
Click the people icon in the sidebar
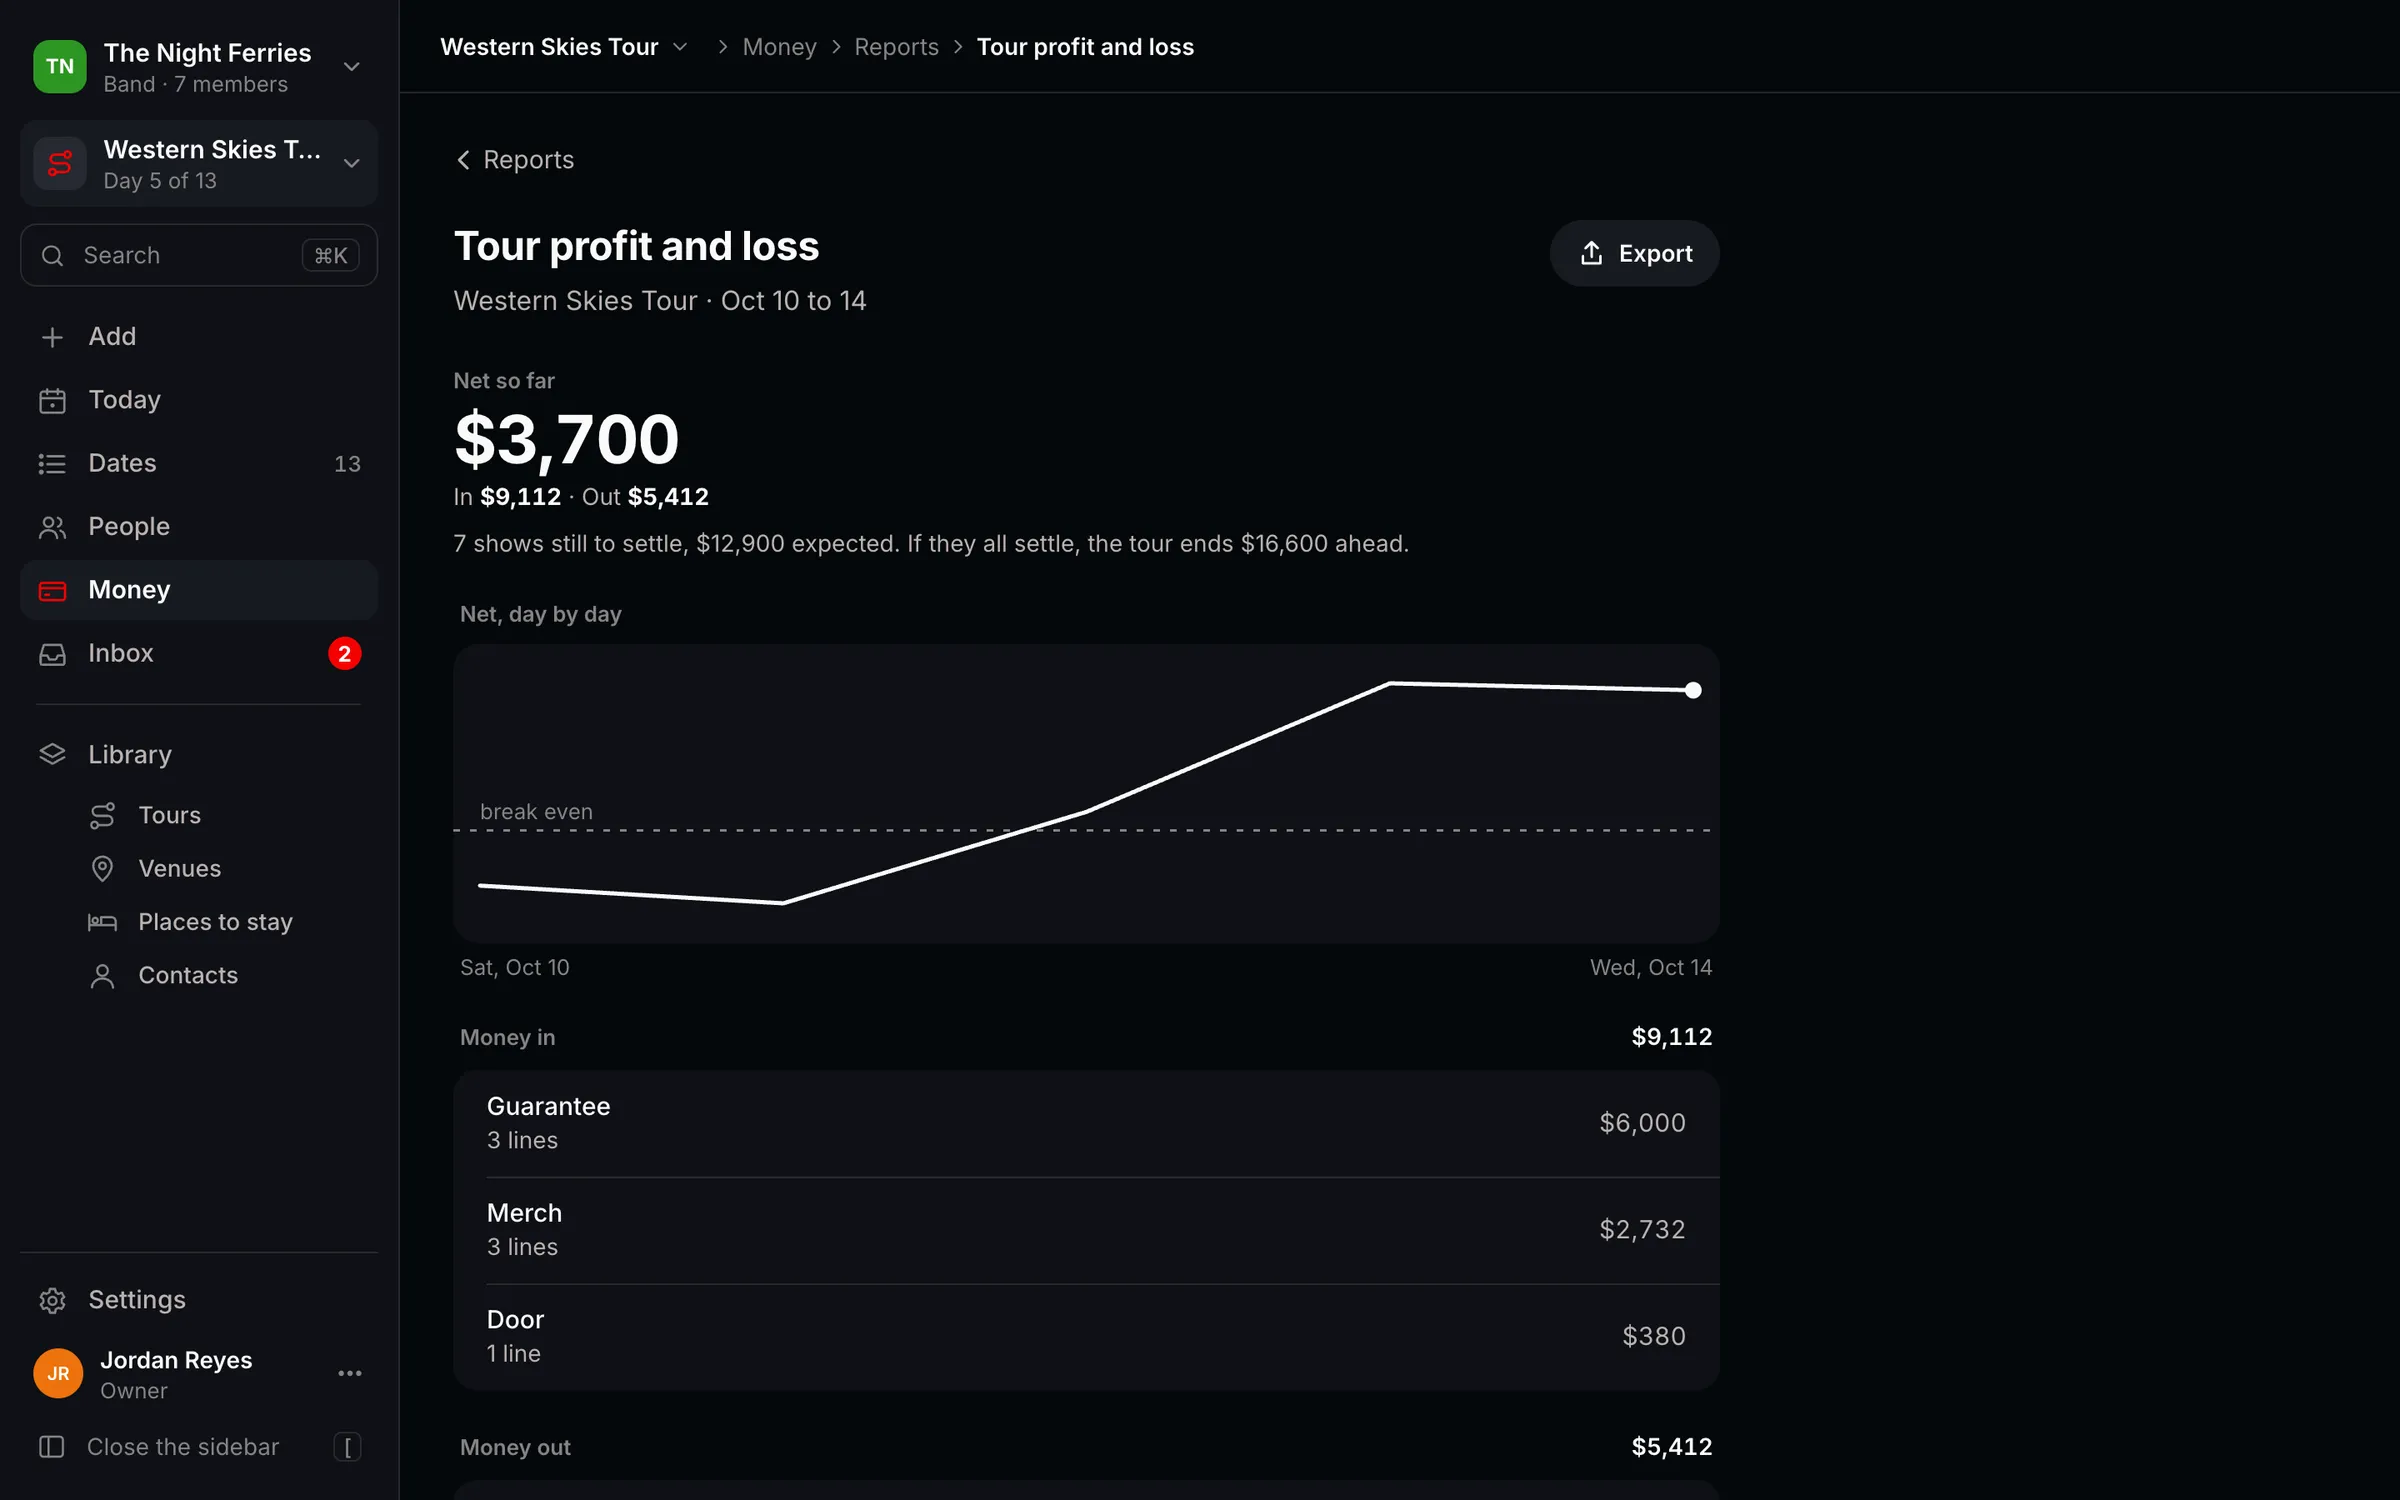(x=52, y=527)
